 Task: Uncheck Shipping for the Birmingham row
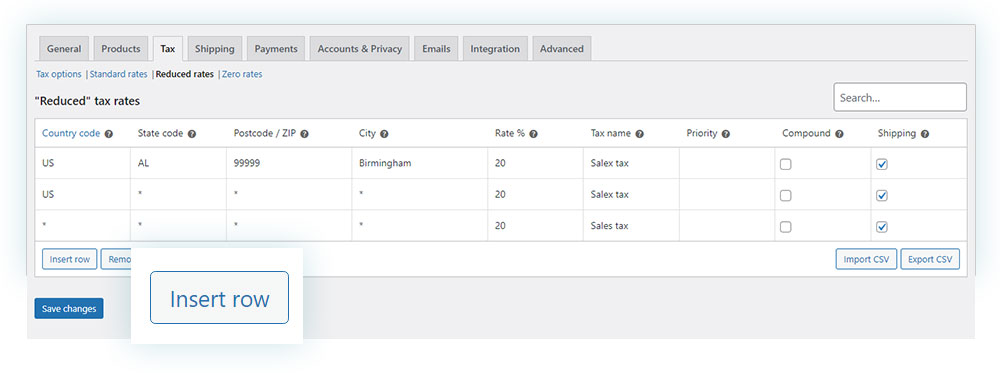tap(882, 164)
